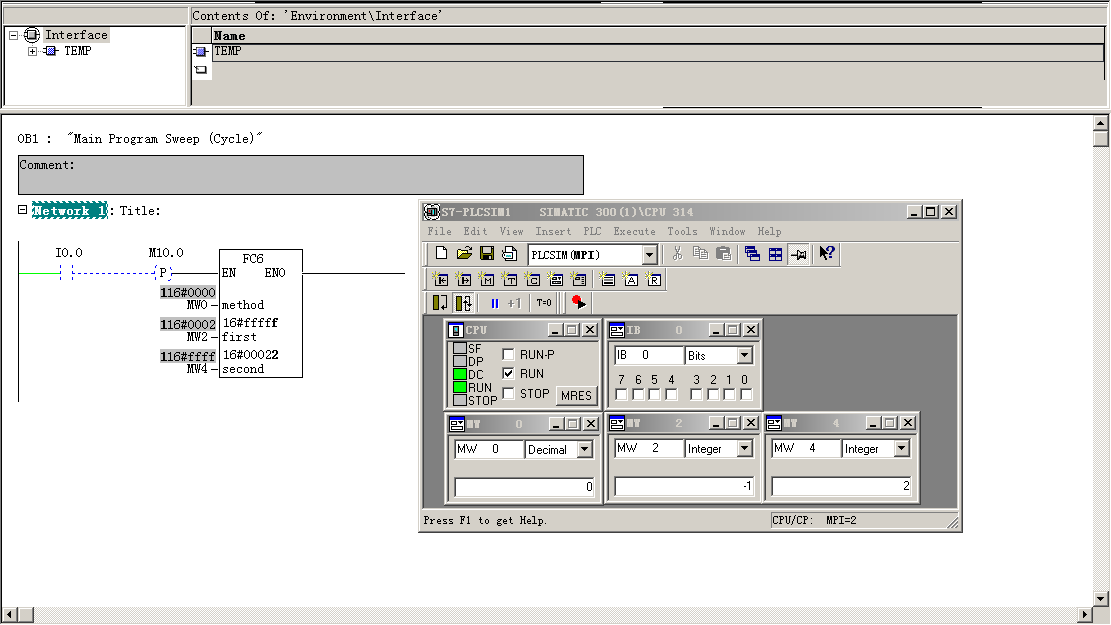
Task: Select Single Scan execution mode
Action: pyautogui.click(x=440, y=303)
